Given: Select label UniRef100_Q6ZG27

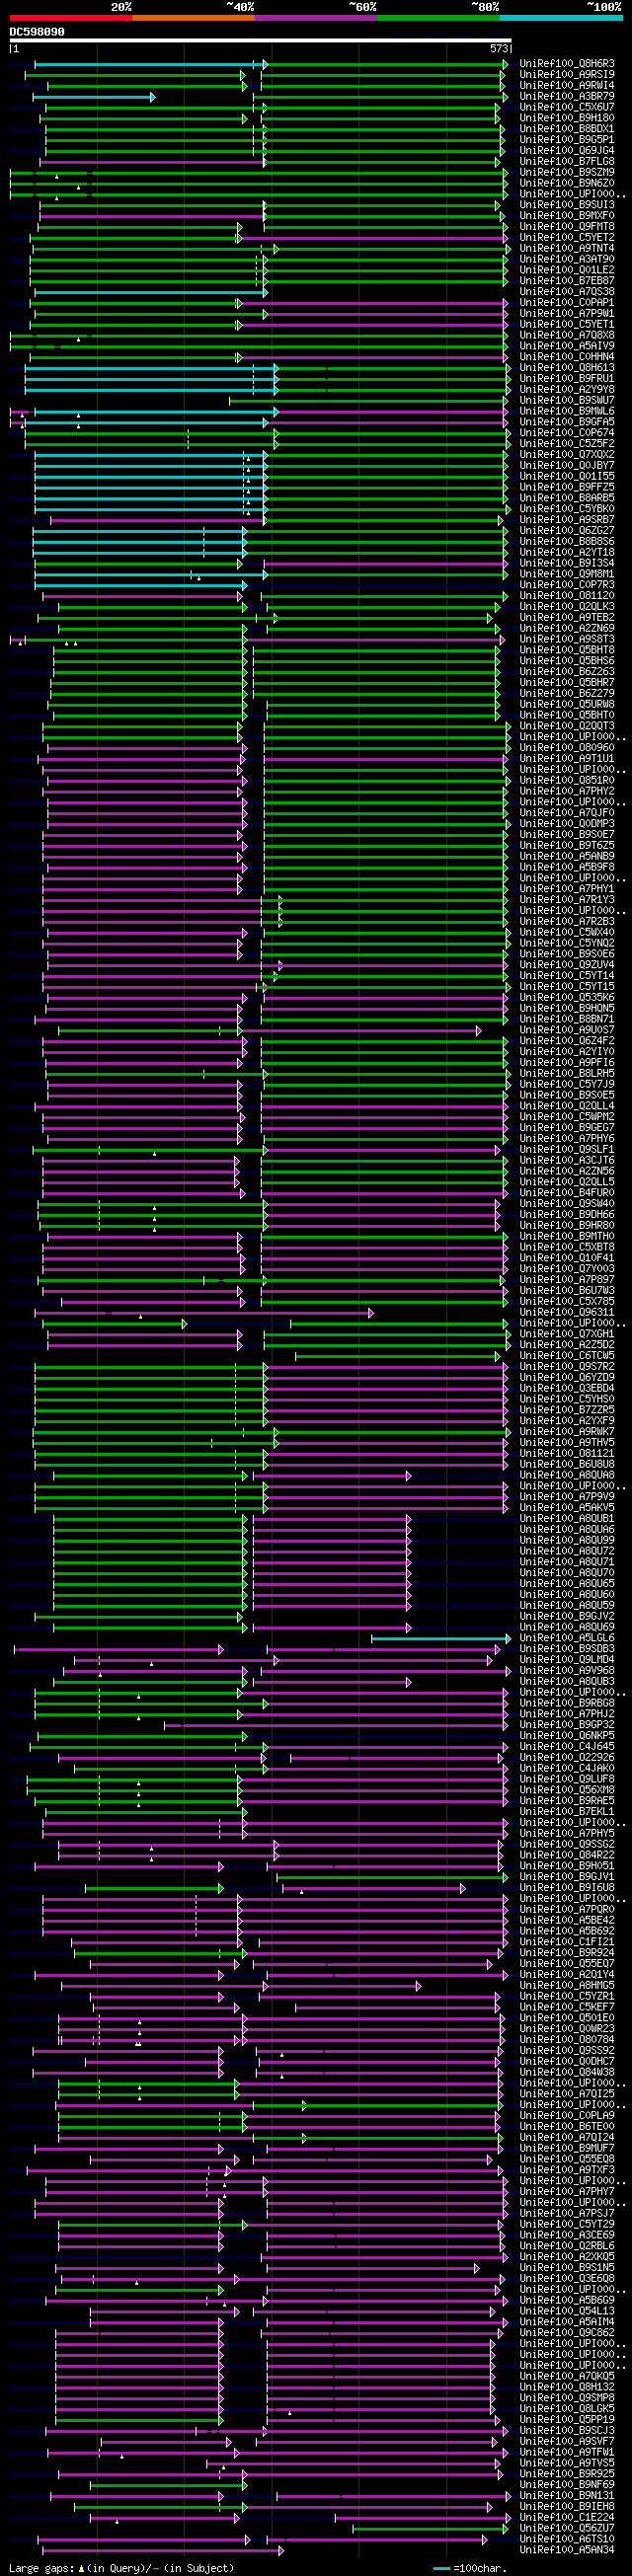Looking at the screenshot, I should point(567,531).
